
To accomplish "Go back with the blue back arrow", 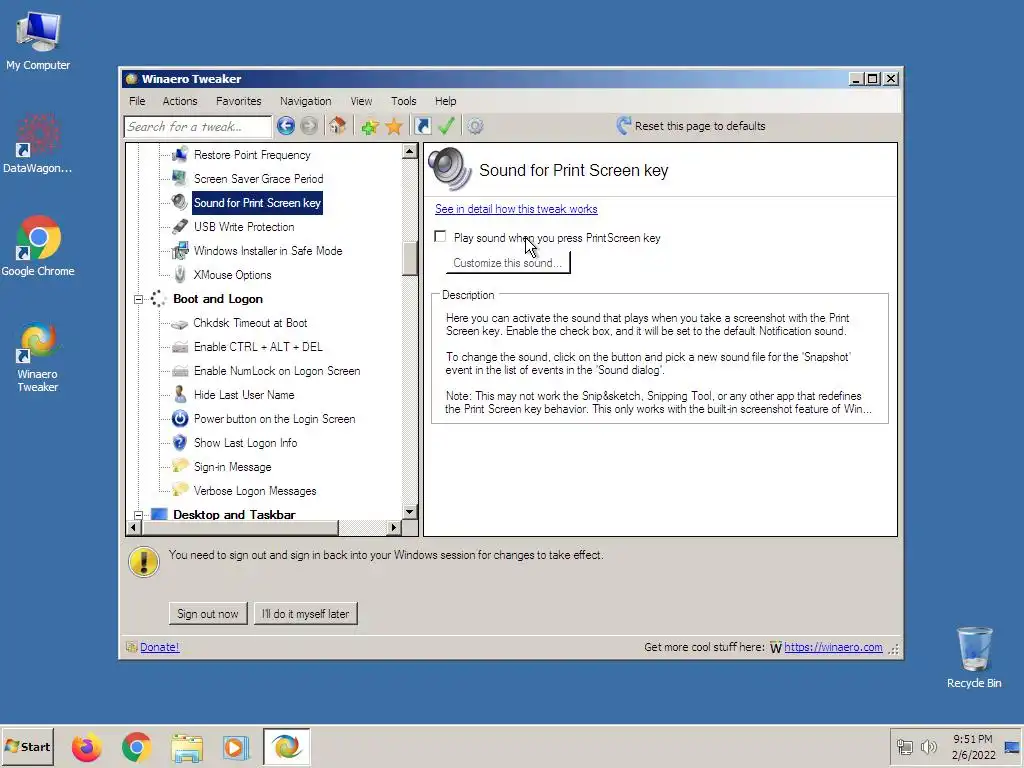I will pos(285,125).
